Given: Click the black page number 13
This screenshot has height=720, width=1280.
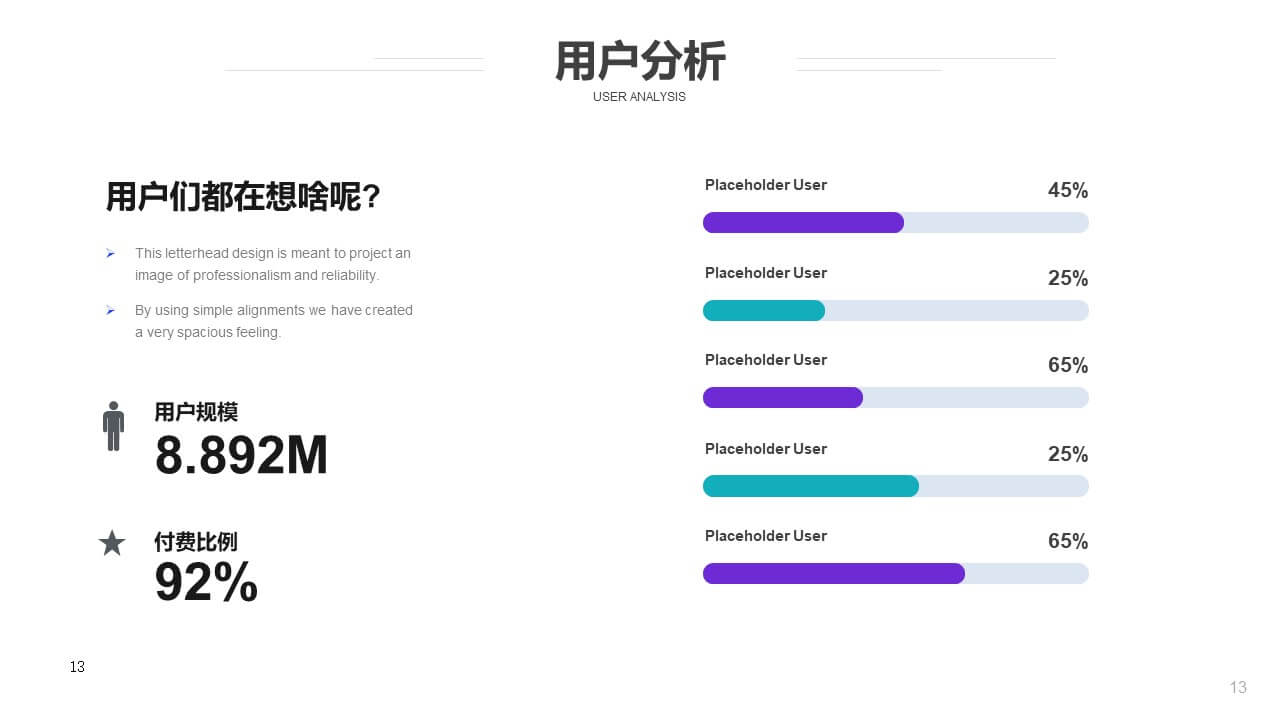Looking at the screenshot, I should (x=77, y=667).
